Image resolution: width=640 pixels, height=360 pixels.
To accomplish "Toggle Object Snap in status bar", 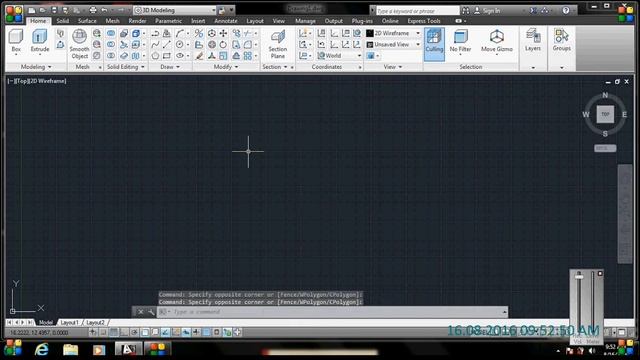I will tap(145, 332).
